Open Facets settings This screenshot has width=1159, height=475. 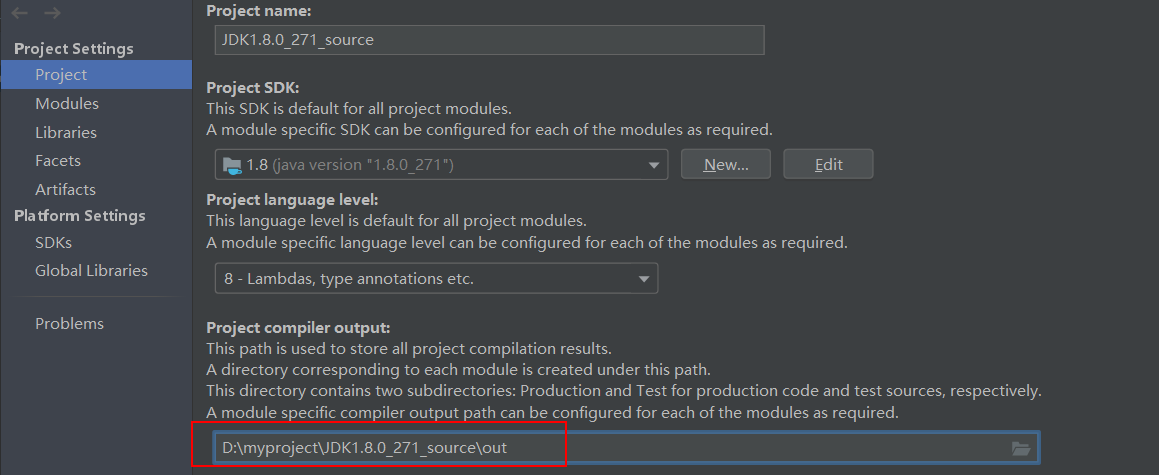[x=58, y=160]
